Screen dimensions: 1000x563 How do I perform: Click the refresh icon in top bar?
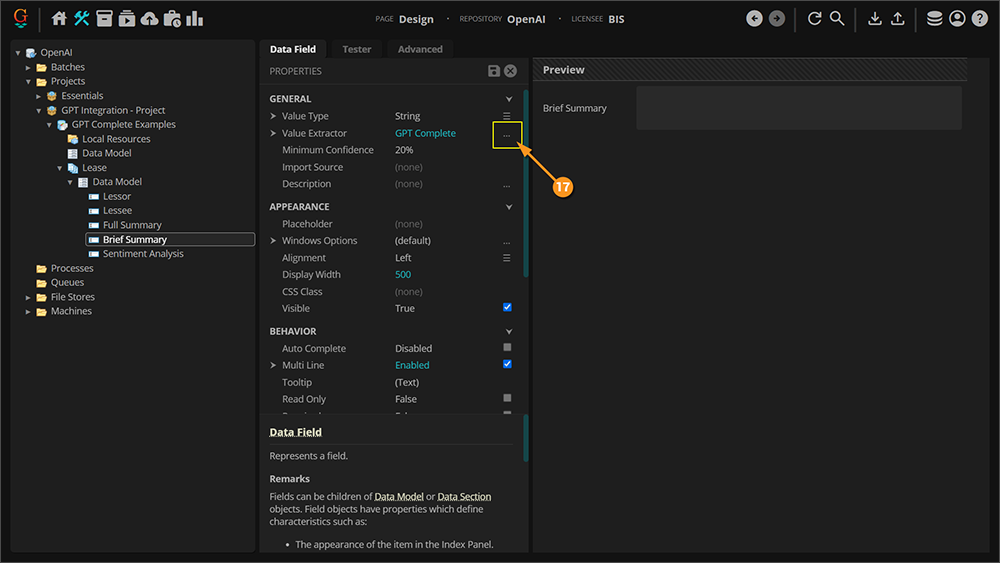814,18
